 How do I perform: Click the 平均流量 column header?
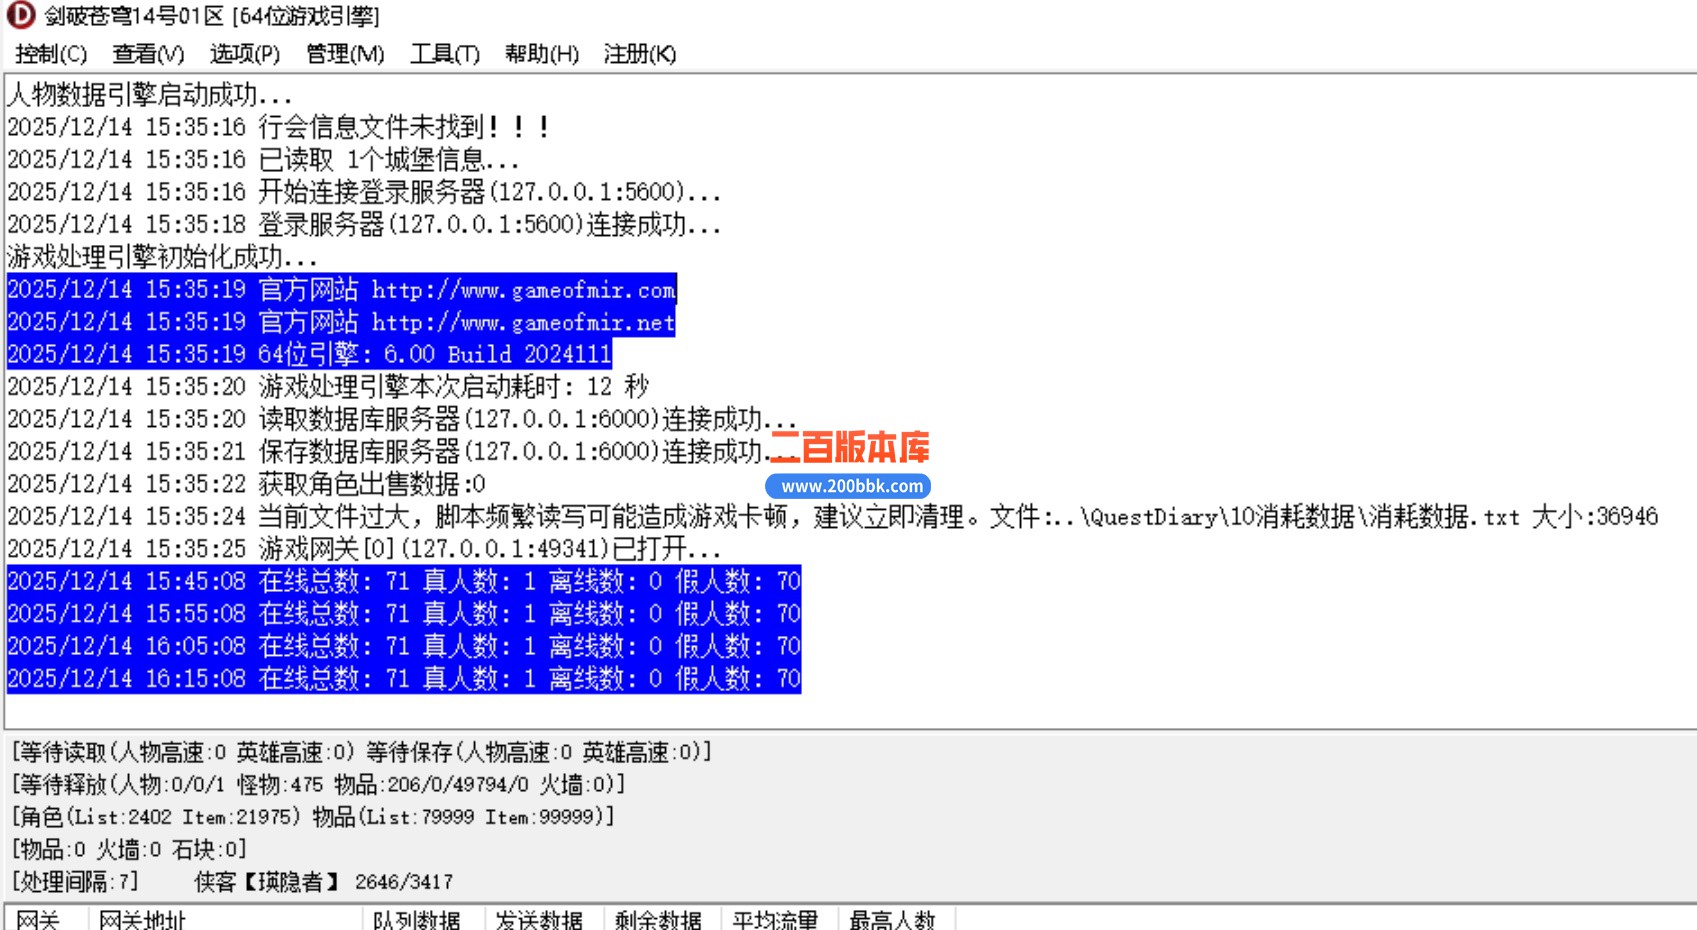point(779,920)
